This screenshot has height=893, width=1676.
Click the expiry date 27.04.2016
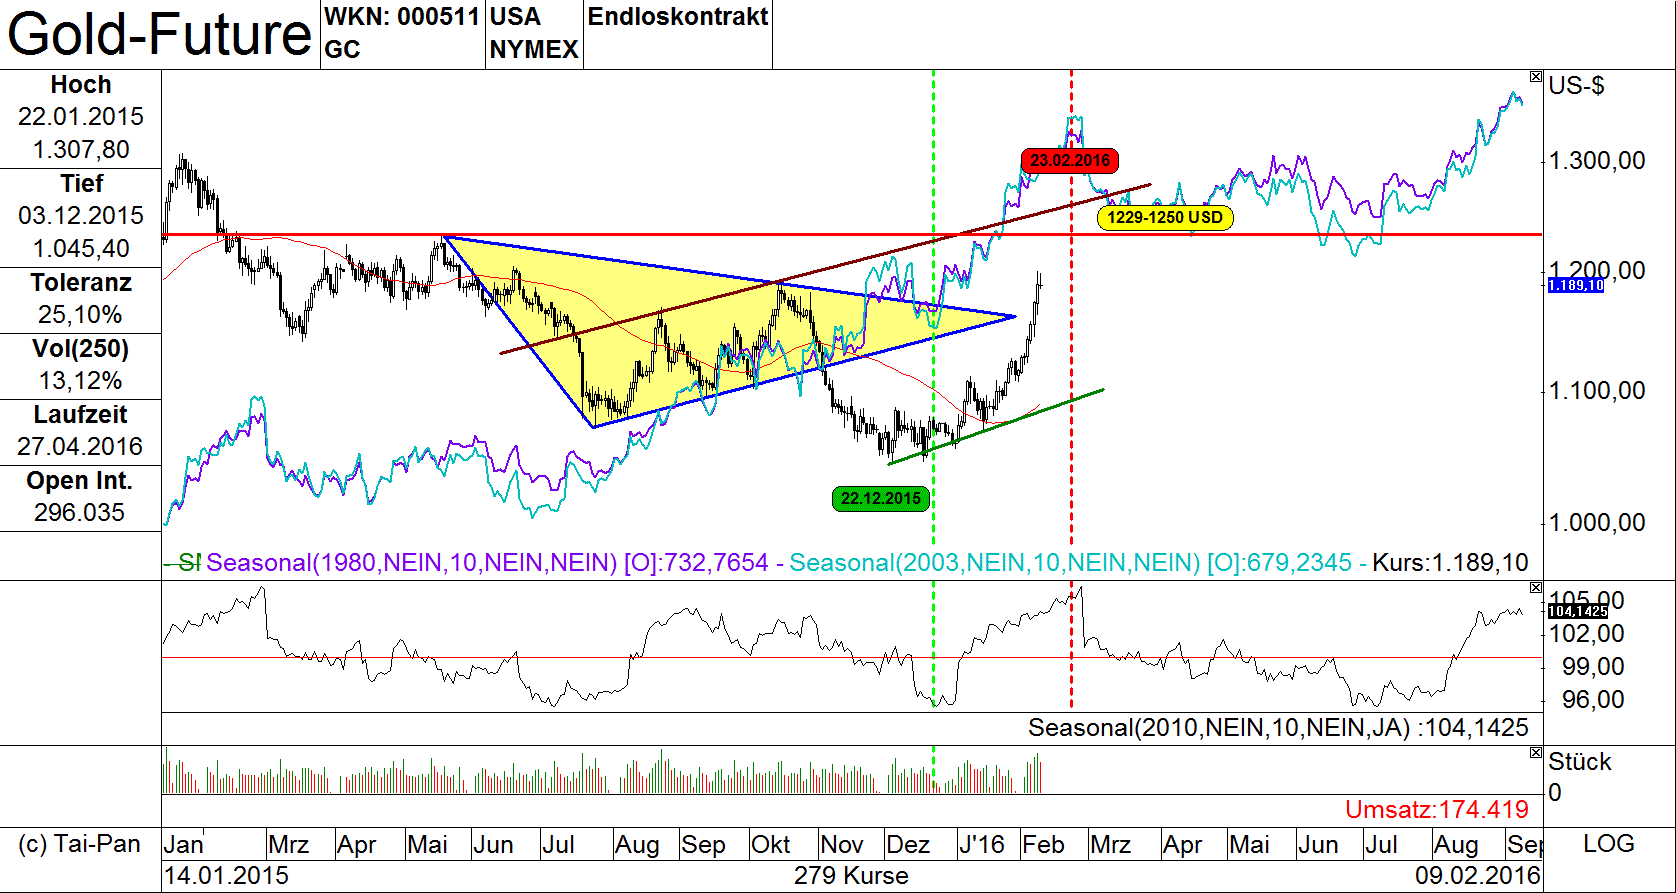pos(81,447)
